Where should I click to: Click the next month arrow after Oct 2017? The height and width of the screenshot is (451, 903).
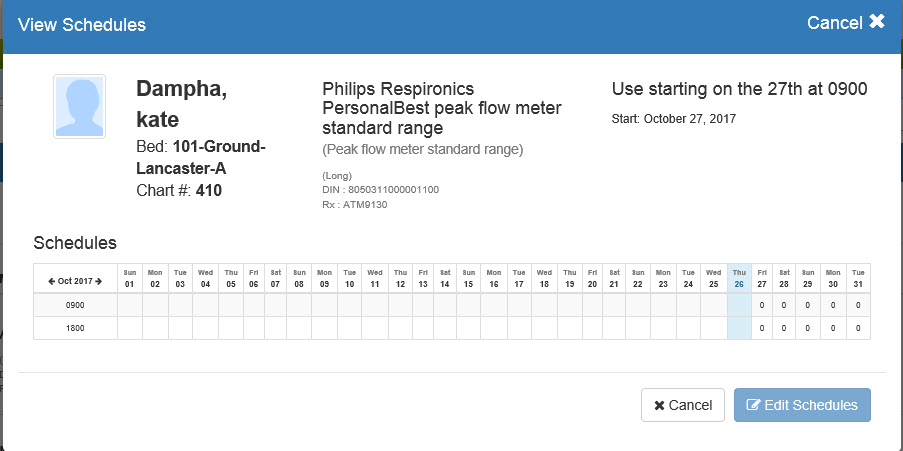99,281
